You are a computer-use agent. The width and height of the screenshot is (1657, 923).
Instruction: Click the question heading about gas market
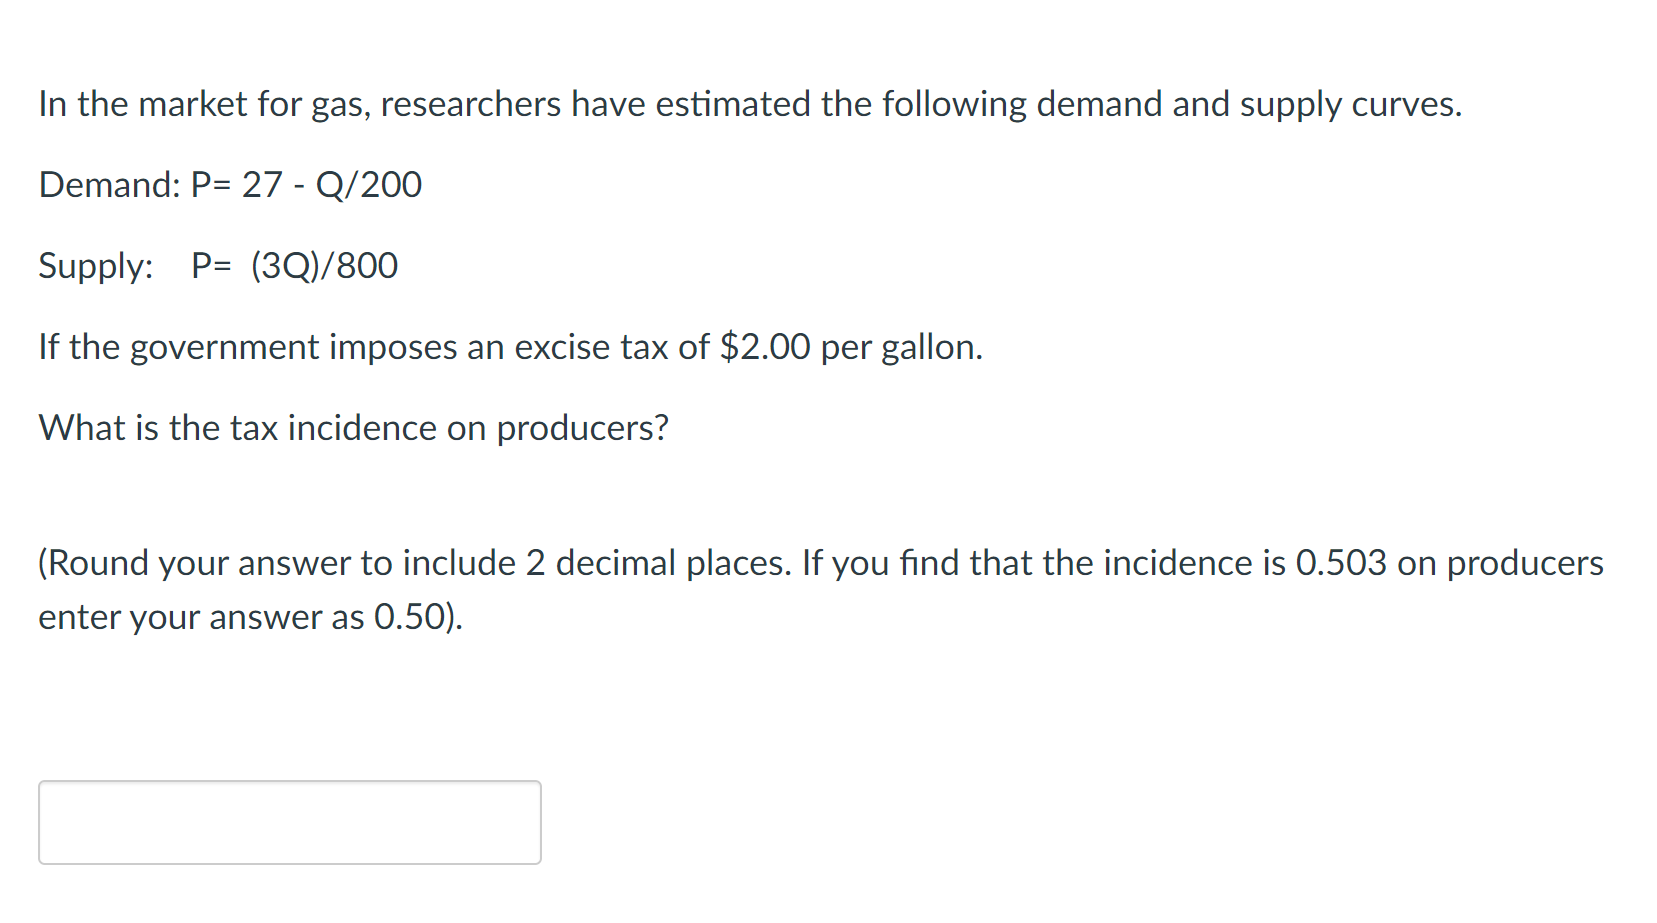coord(748,103)
